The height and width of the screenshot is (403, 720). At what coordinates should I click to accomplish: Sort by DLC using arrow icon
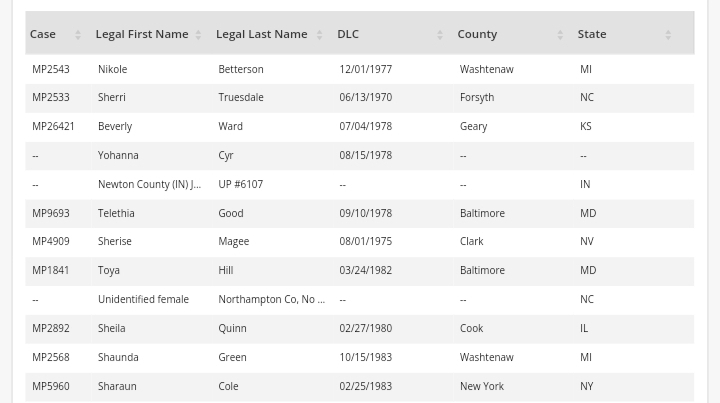pyautogui.click(x=440, y=35)
